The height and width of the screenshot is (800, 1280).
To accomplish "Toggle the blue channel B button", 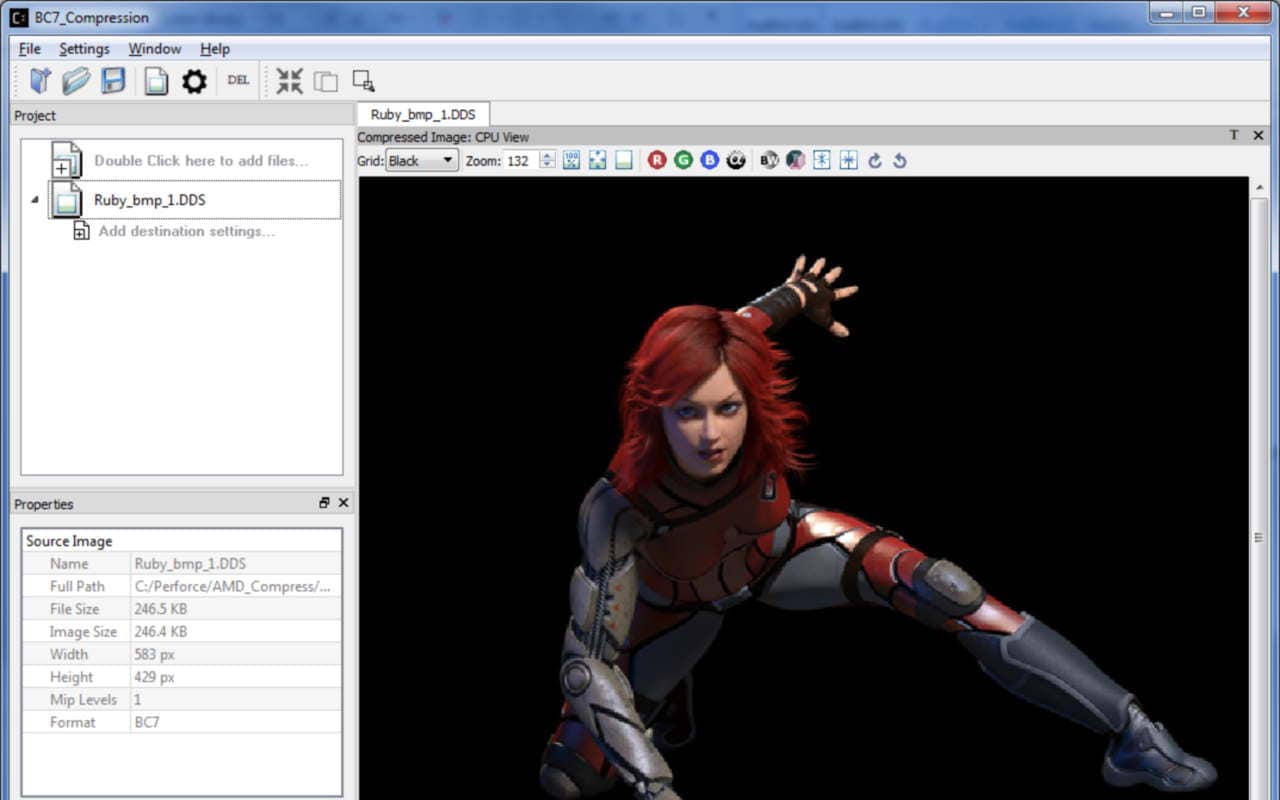I will point(709,160).
